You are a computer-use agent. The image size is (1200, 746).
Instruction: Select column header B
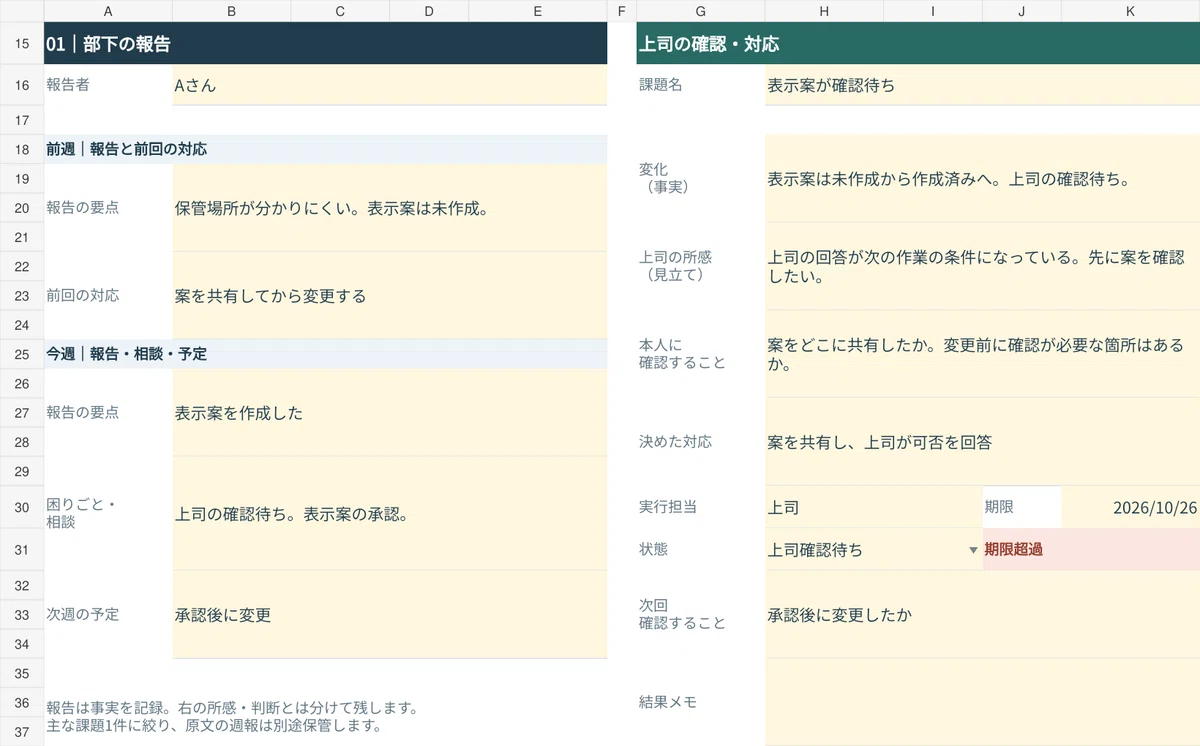tap(232, 11)
